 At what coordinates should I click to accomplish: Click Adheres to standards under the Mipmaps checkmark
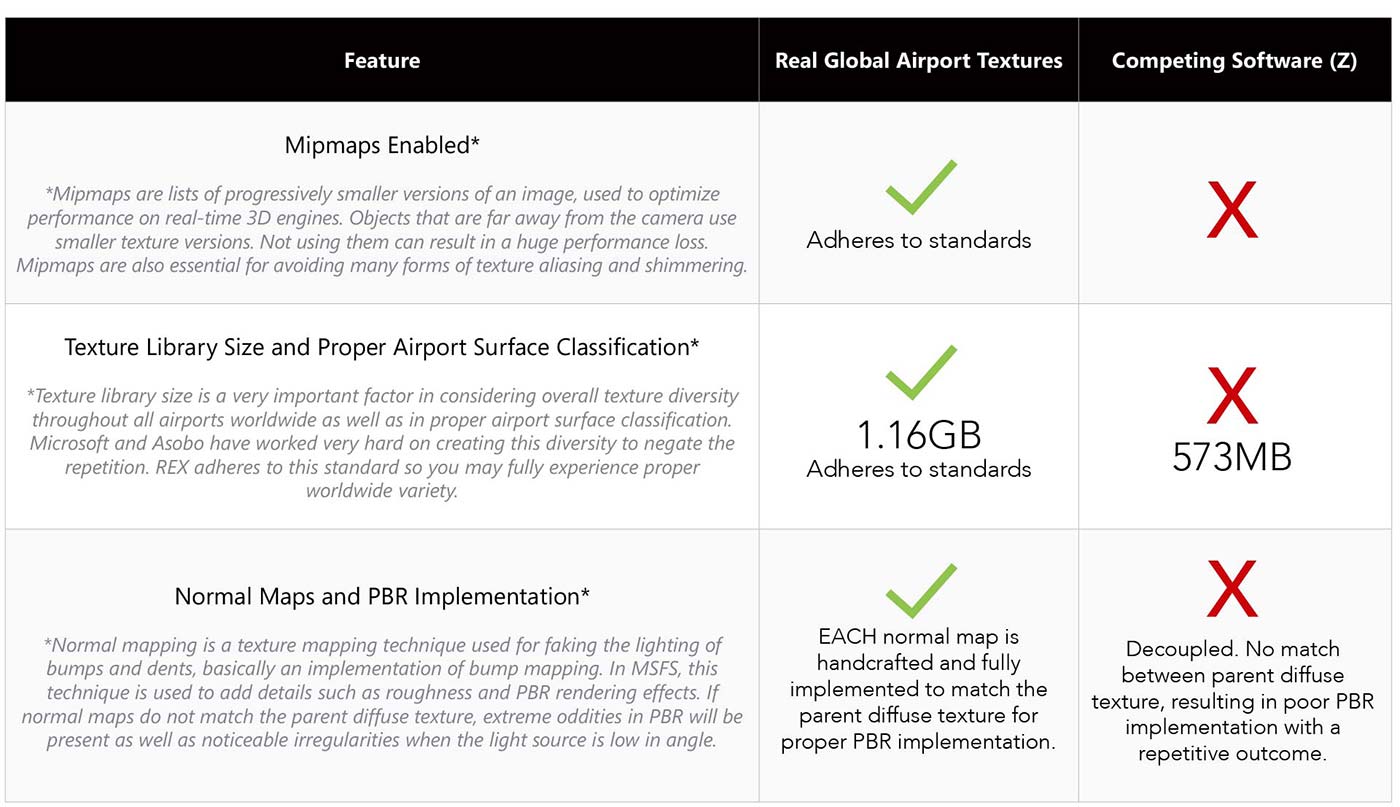tap(919, 241)
